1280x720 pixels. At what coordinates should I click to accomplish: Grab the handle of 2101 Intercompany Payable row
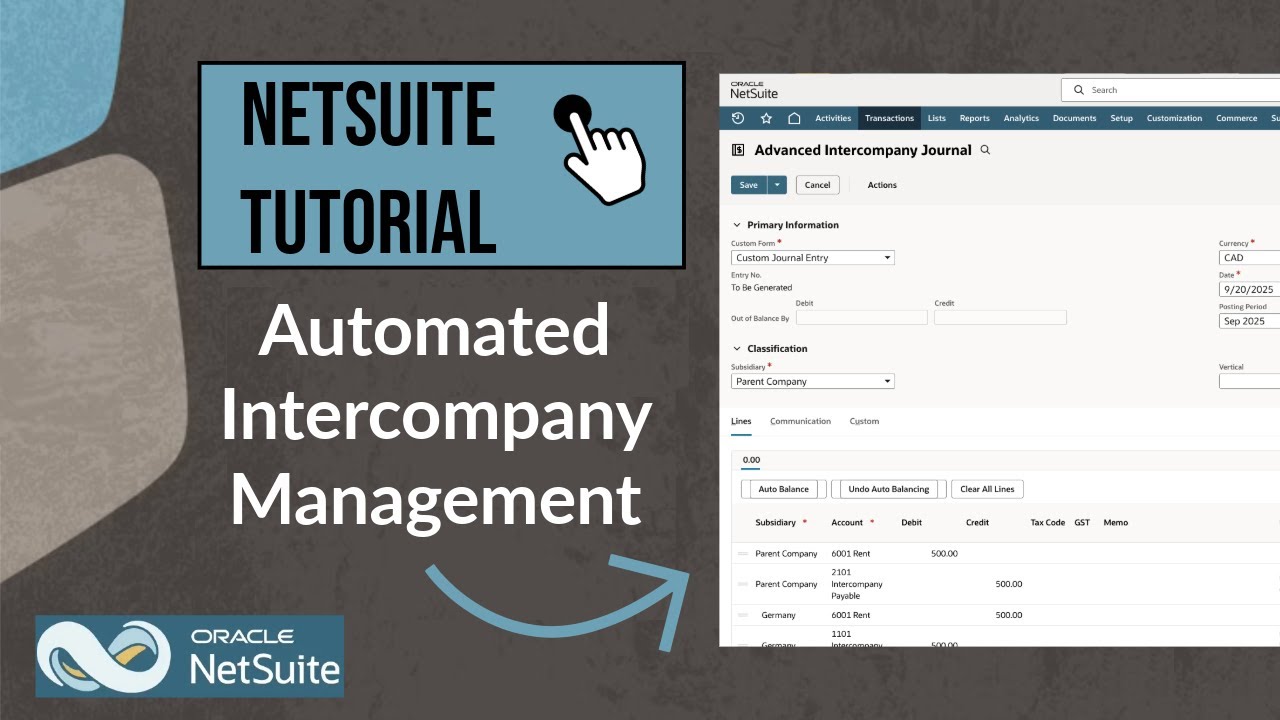click(x=742, y=584)
